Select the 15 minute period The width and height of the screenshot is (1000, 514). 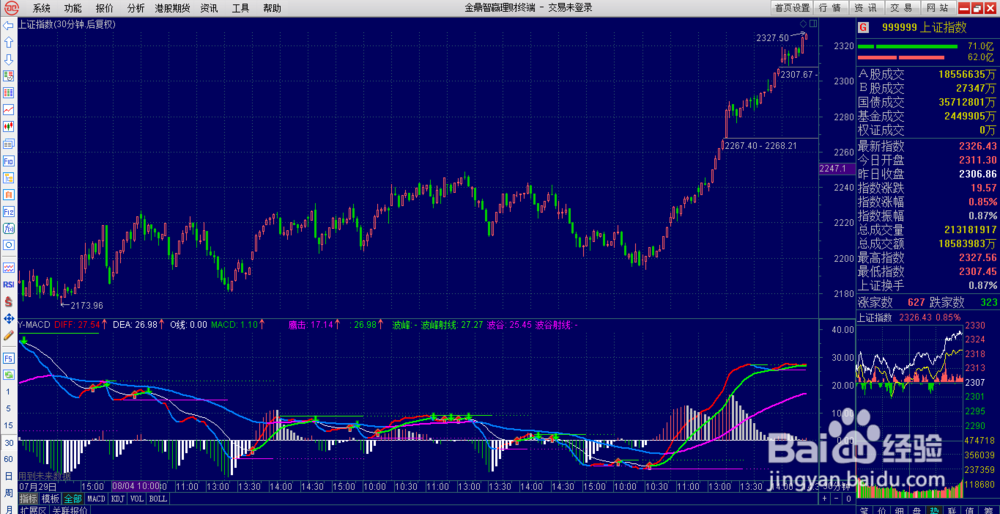(x=8, y=425)
